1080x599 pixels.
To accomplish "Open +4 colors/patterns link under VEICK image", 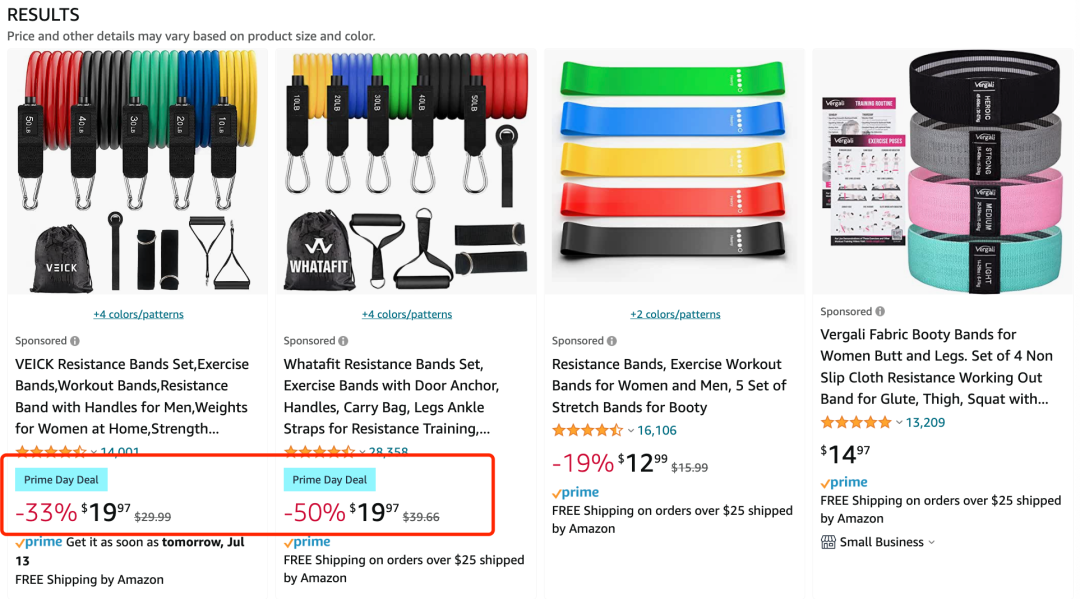I will coord(138,314).
